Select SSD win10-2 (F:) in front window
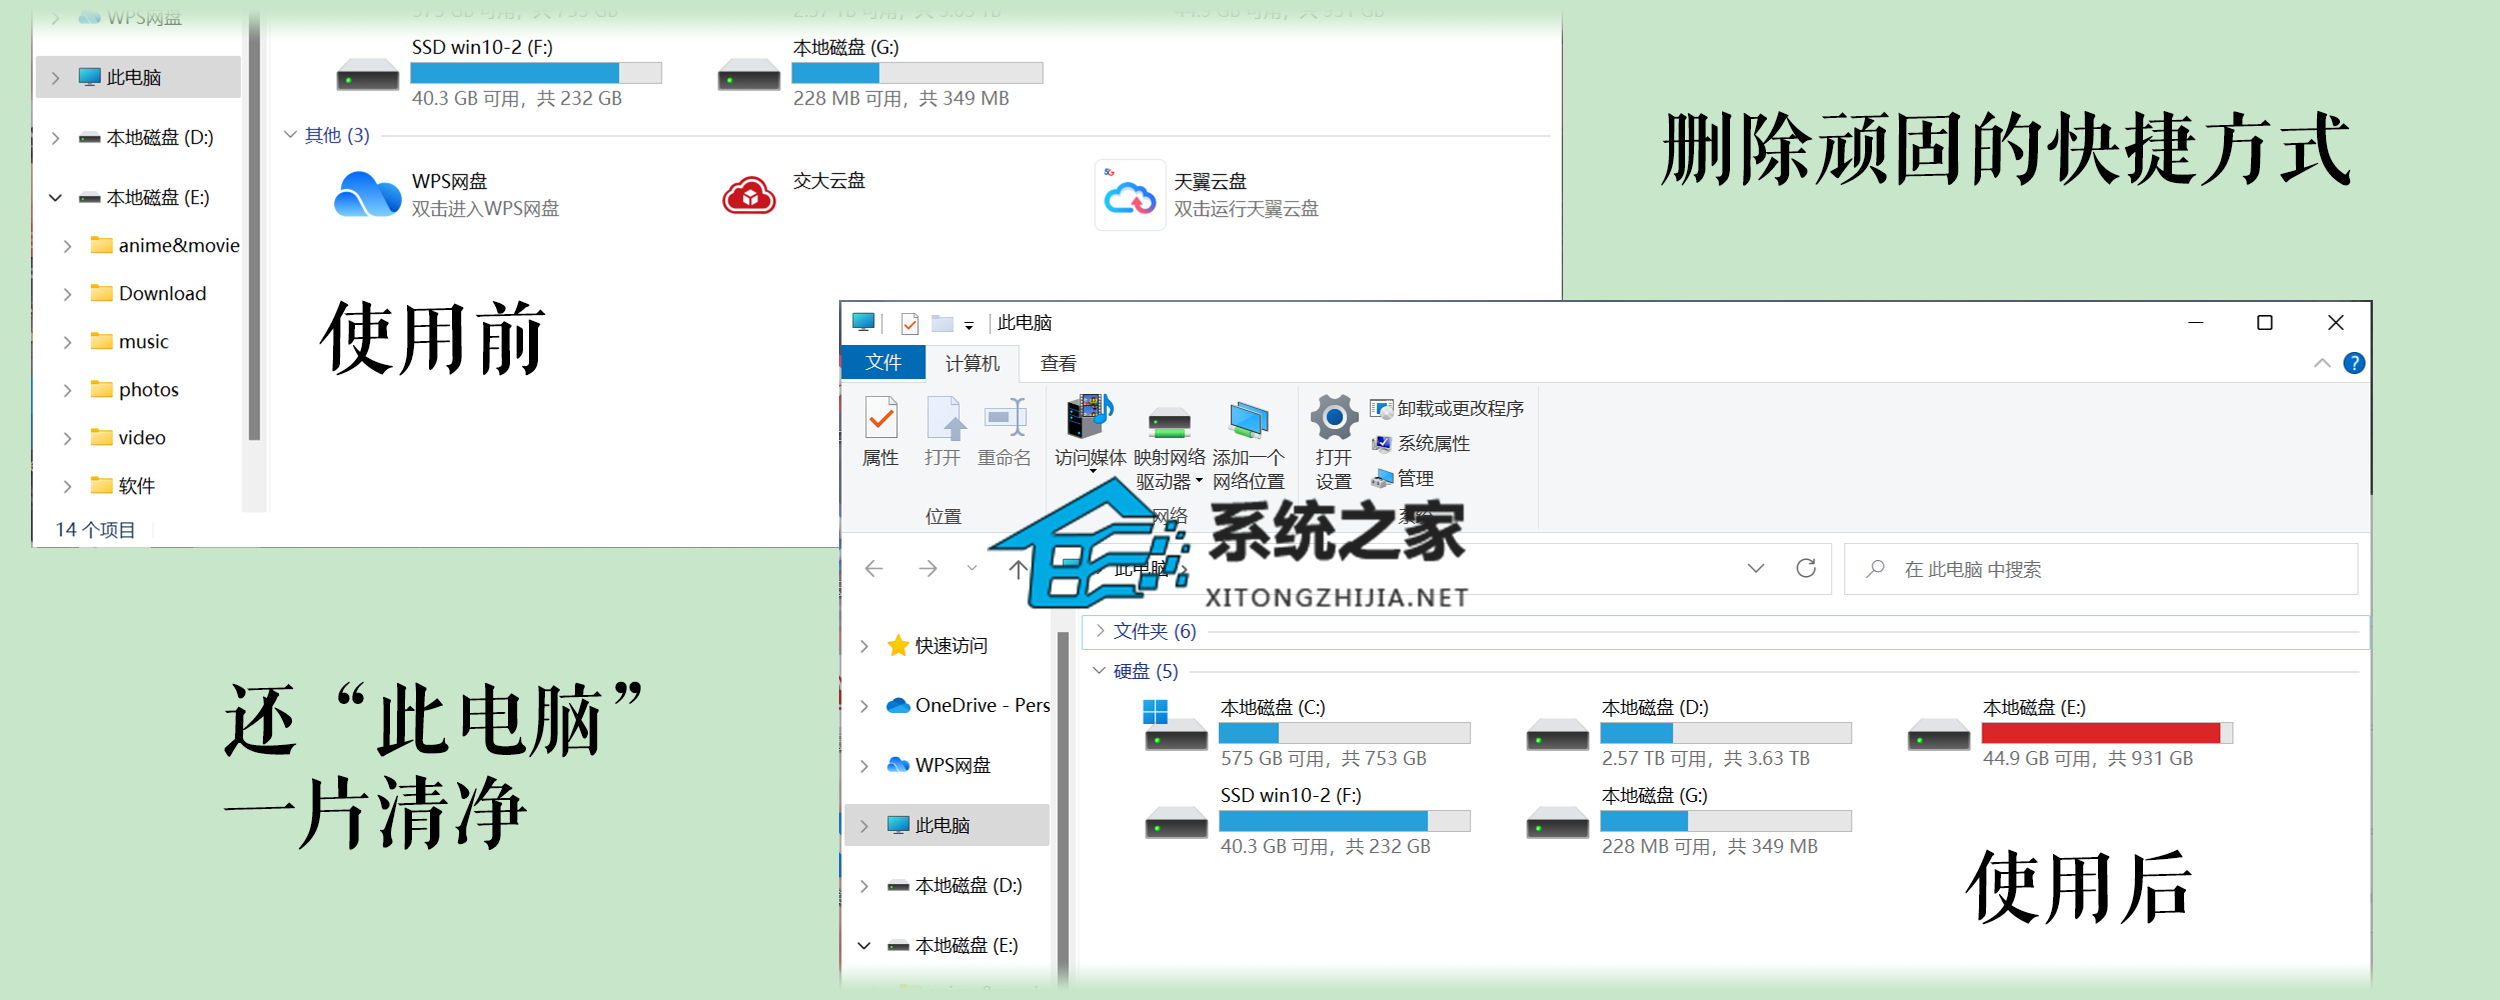Viewport: 2500px width, 1000px height. coord(1306,822)
